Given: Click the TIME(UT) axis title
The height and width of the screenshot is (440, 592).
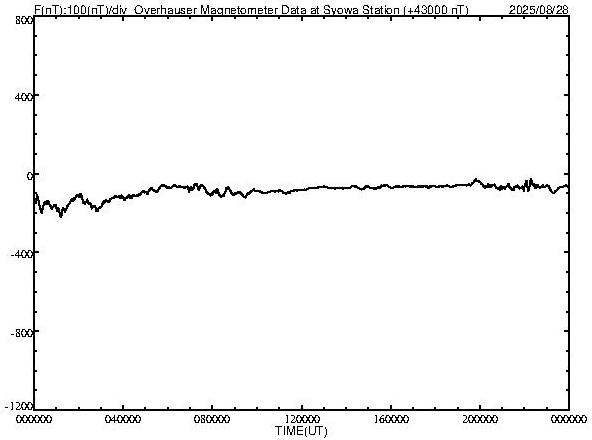Looking at the screenshot, I should pyautogui.click(x=301, y=431).
